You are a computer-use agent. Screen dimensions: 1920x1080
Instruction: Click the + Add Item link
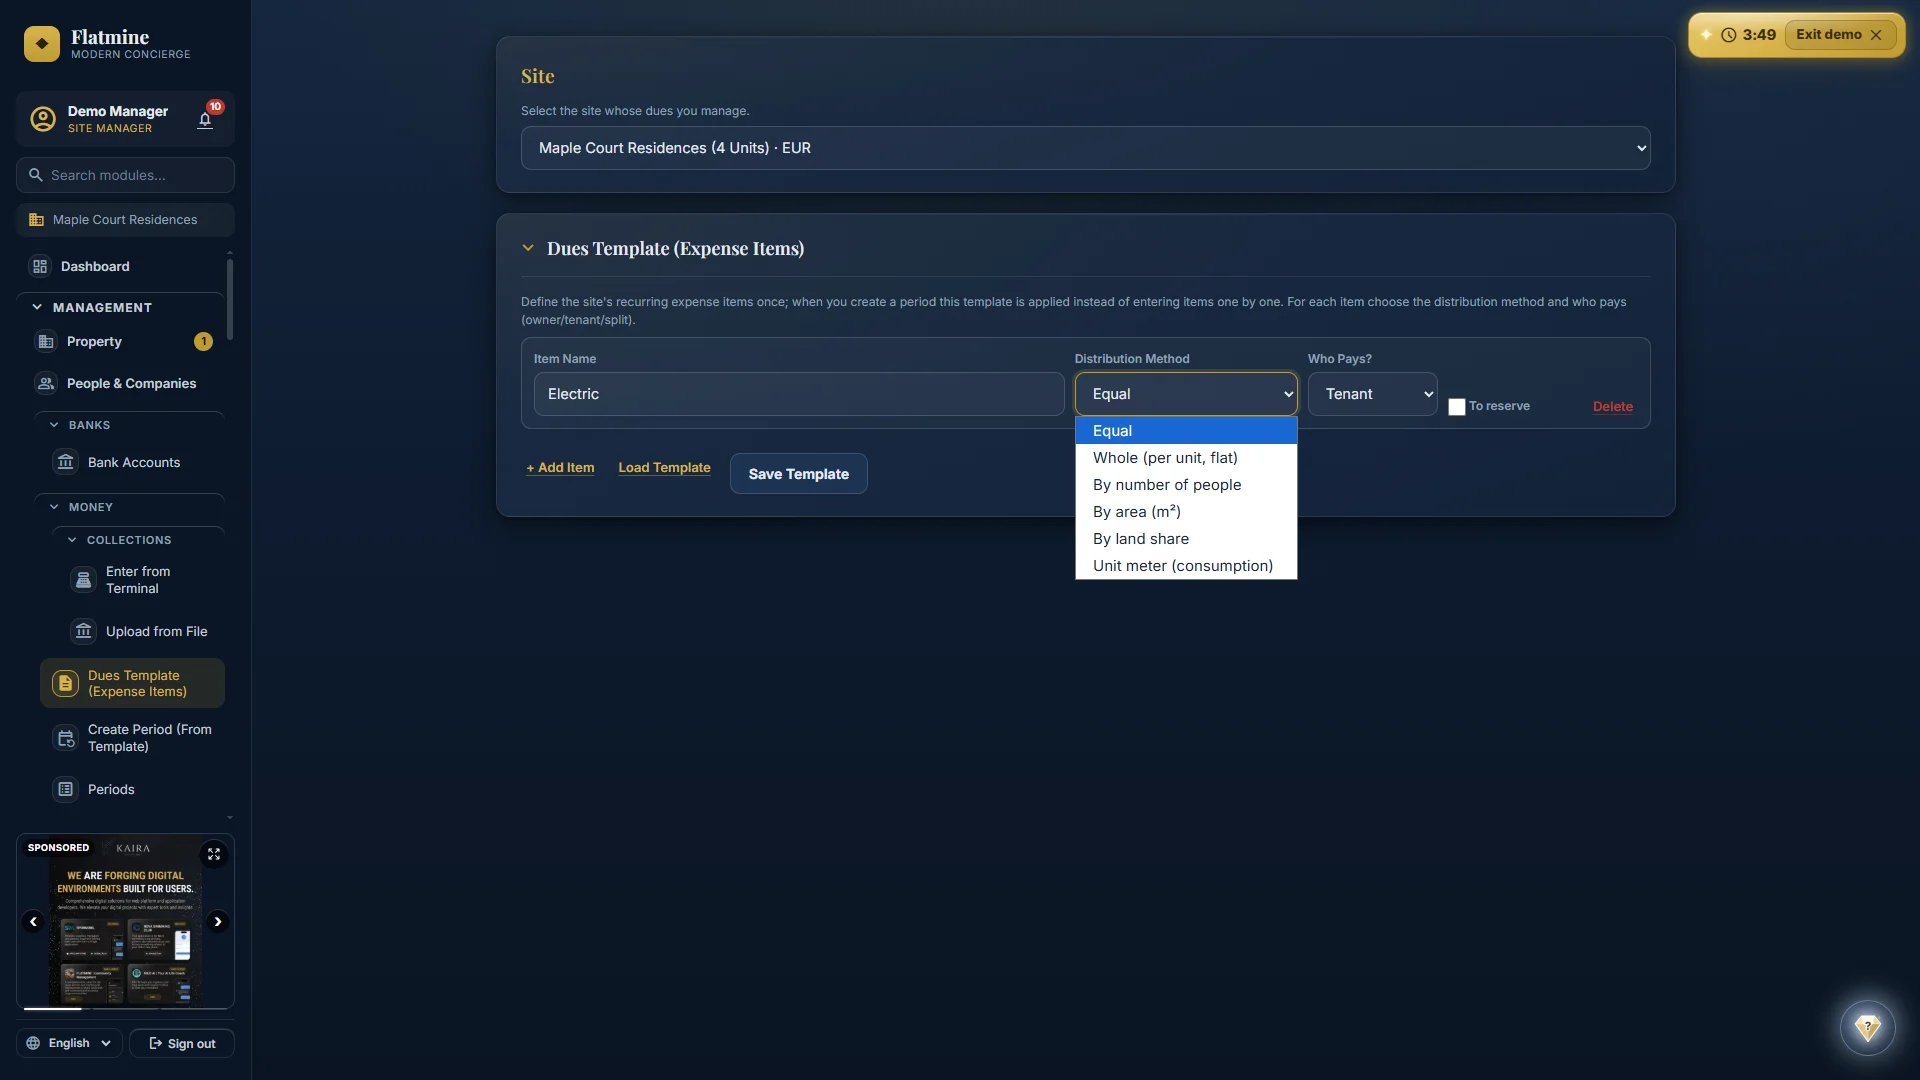560,468
